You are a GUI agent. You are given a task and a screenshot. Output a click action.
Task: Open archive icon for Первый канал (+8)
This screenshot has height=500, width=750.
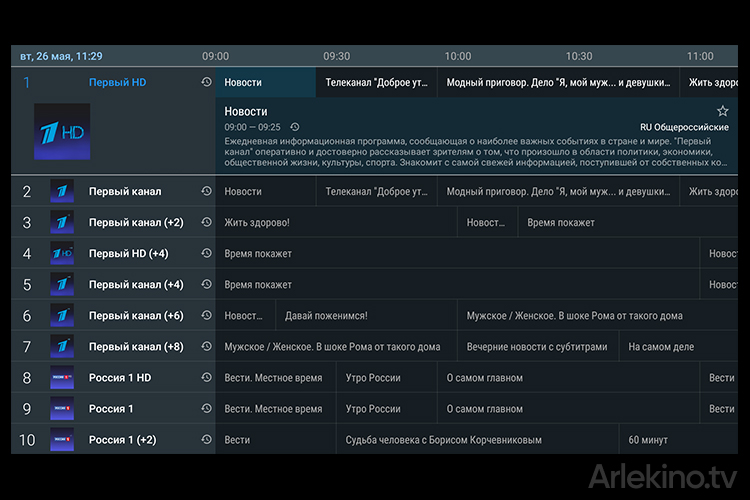[x=206, y=346]
